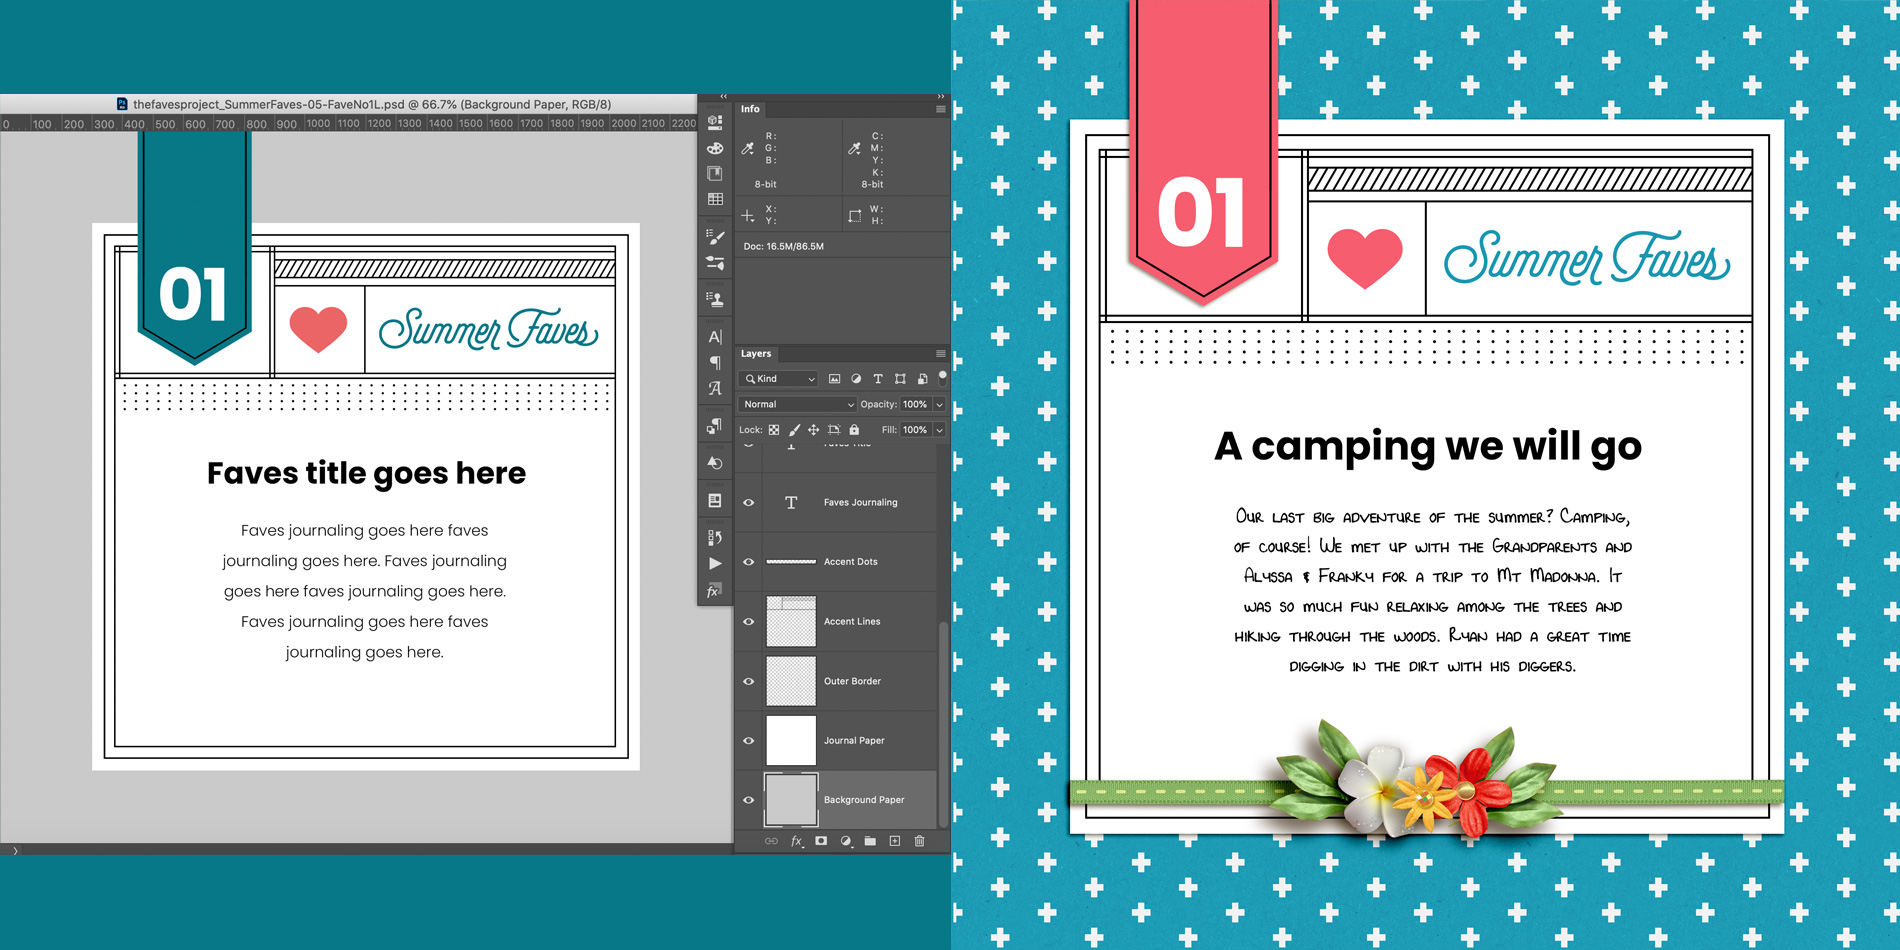Hide the Journal Paper layer

[x=749, y=740]
